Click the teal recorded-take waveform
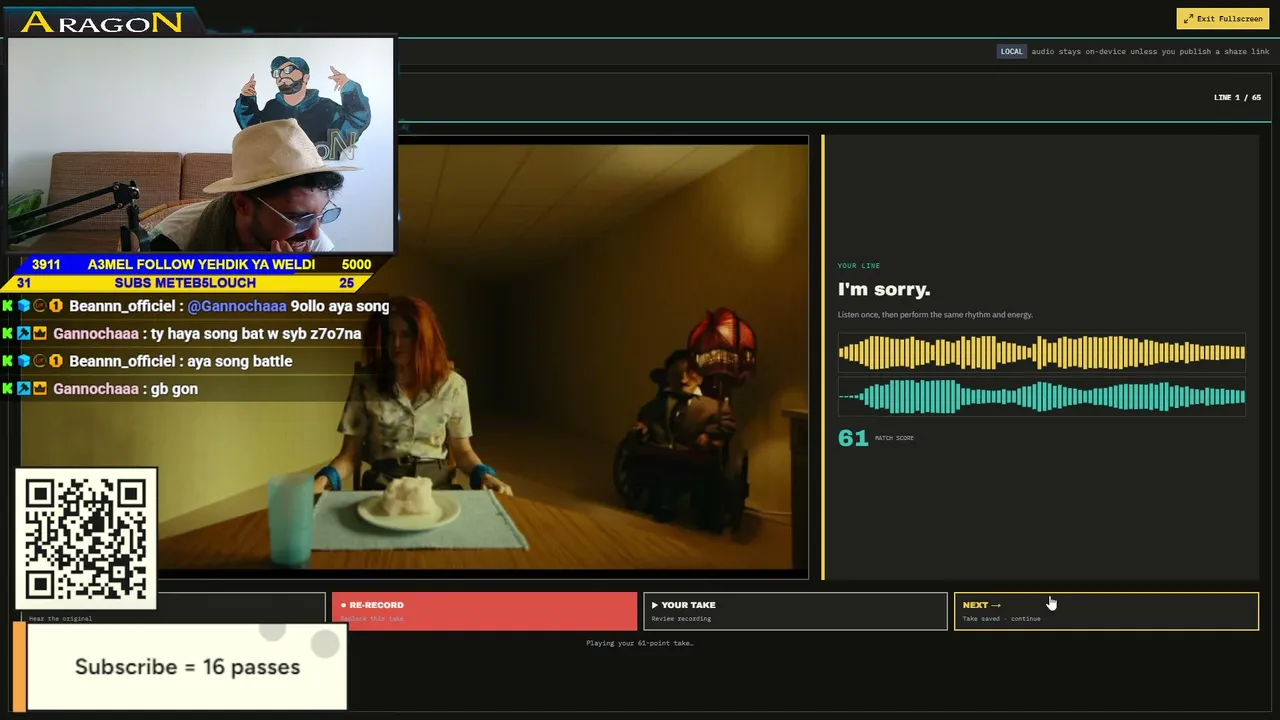Screen dimensions: 1280x720 pyautogui.click(x=1041, y=397)
